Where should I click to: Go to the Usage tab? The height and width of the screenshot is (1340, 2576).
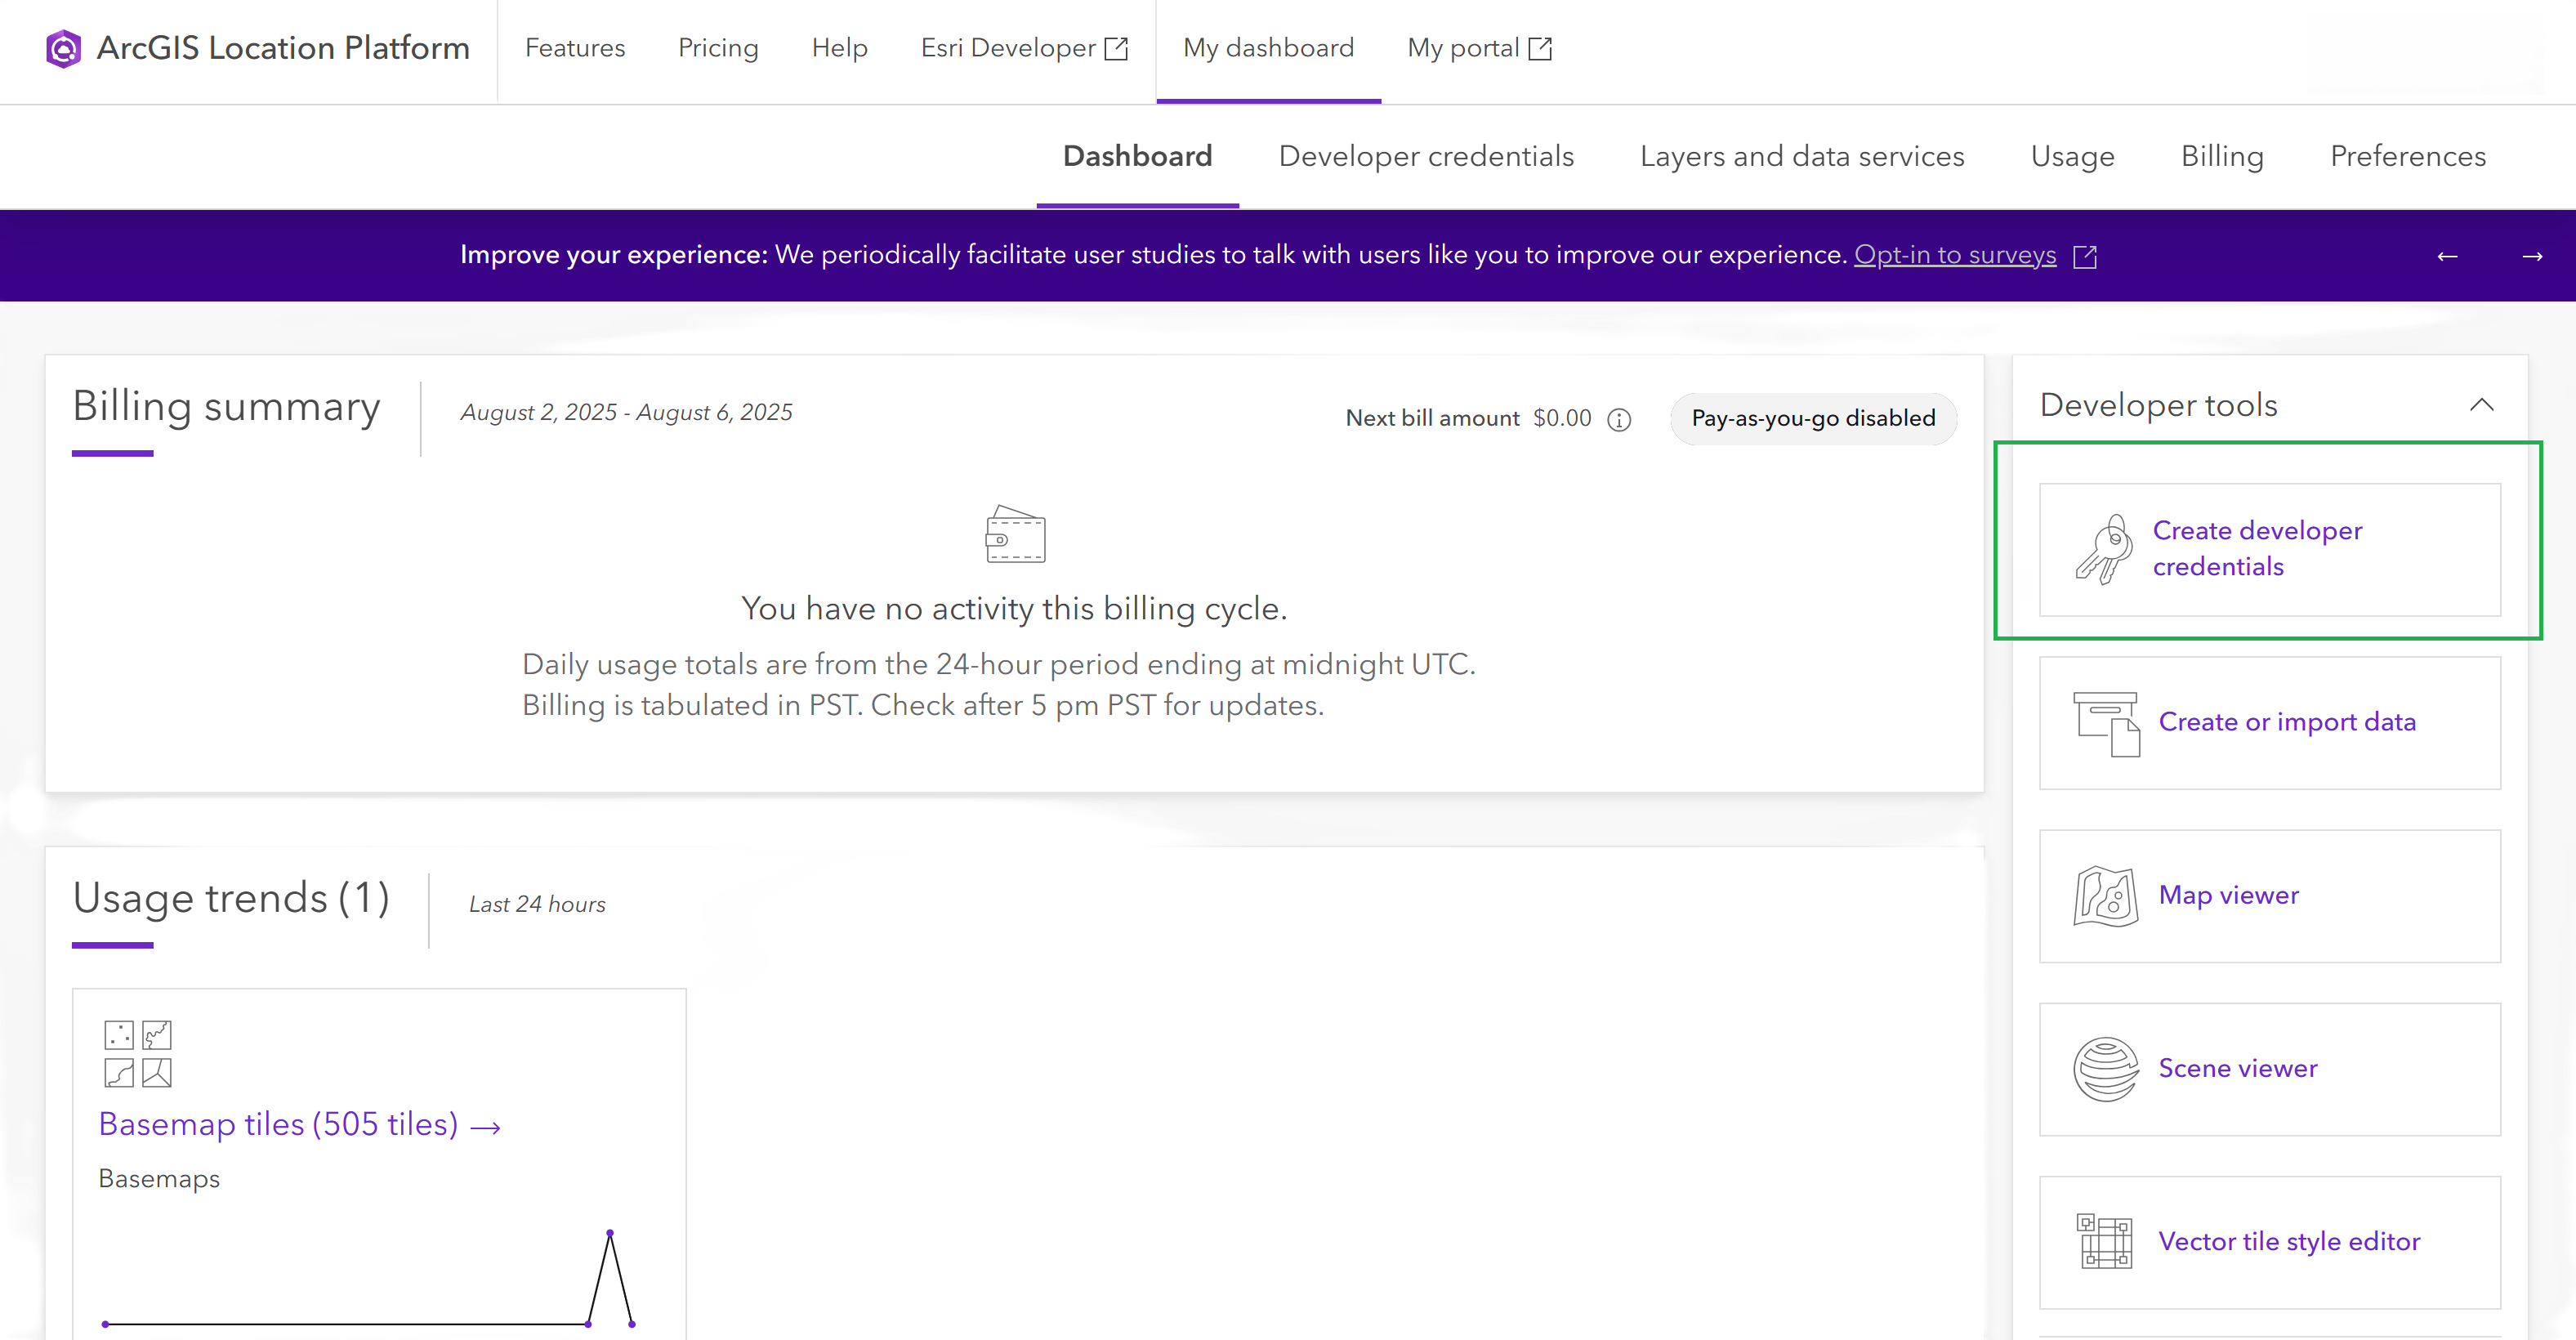point(2072,156)
